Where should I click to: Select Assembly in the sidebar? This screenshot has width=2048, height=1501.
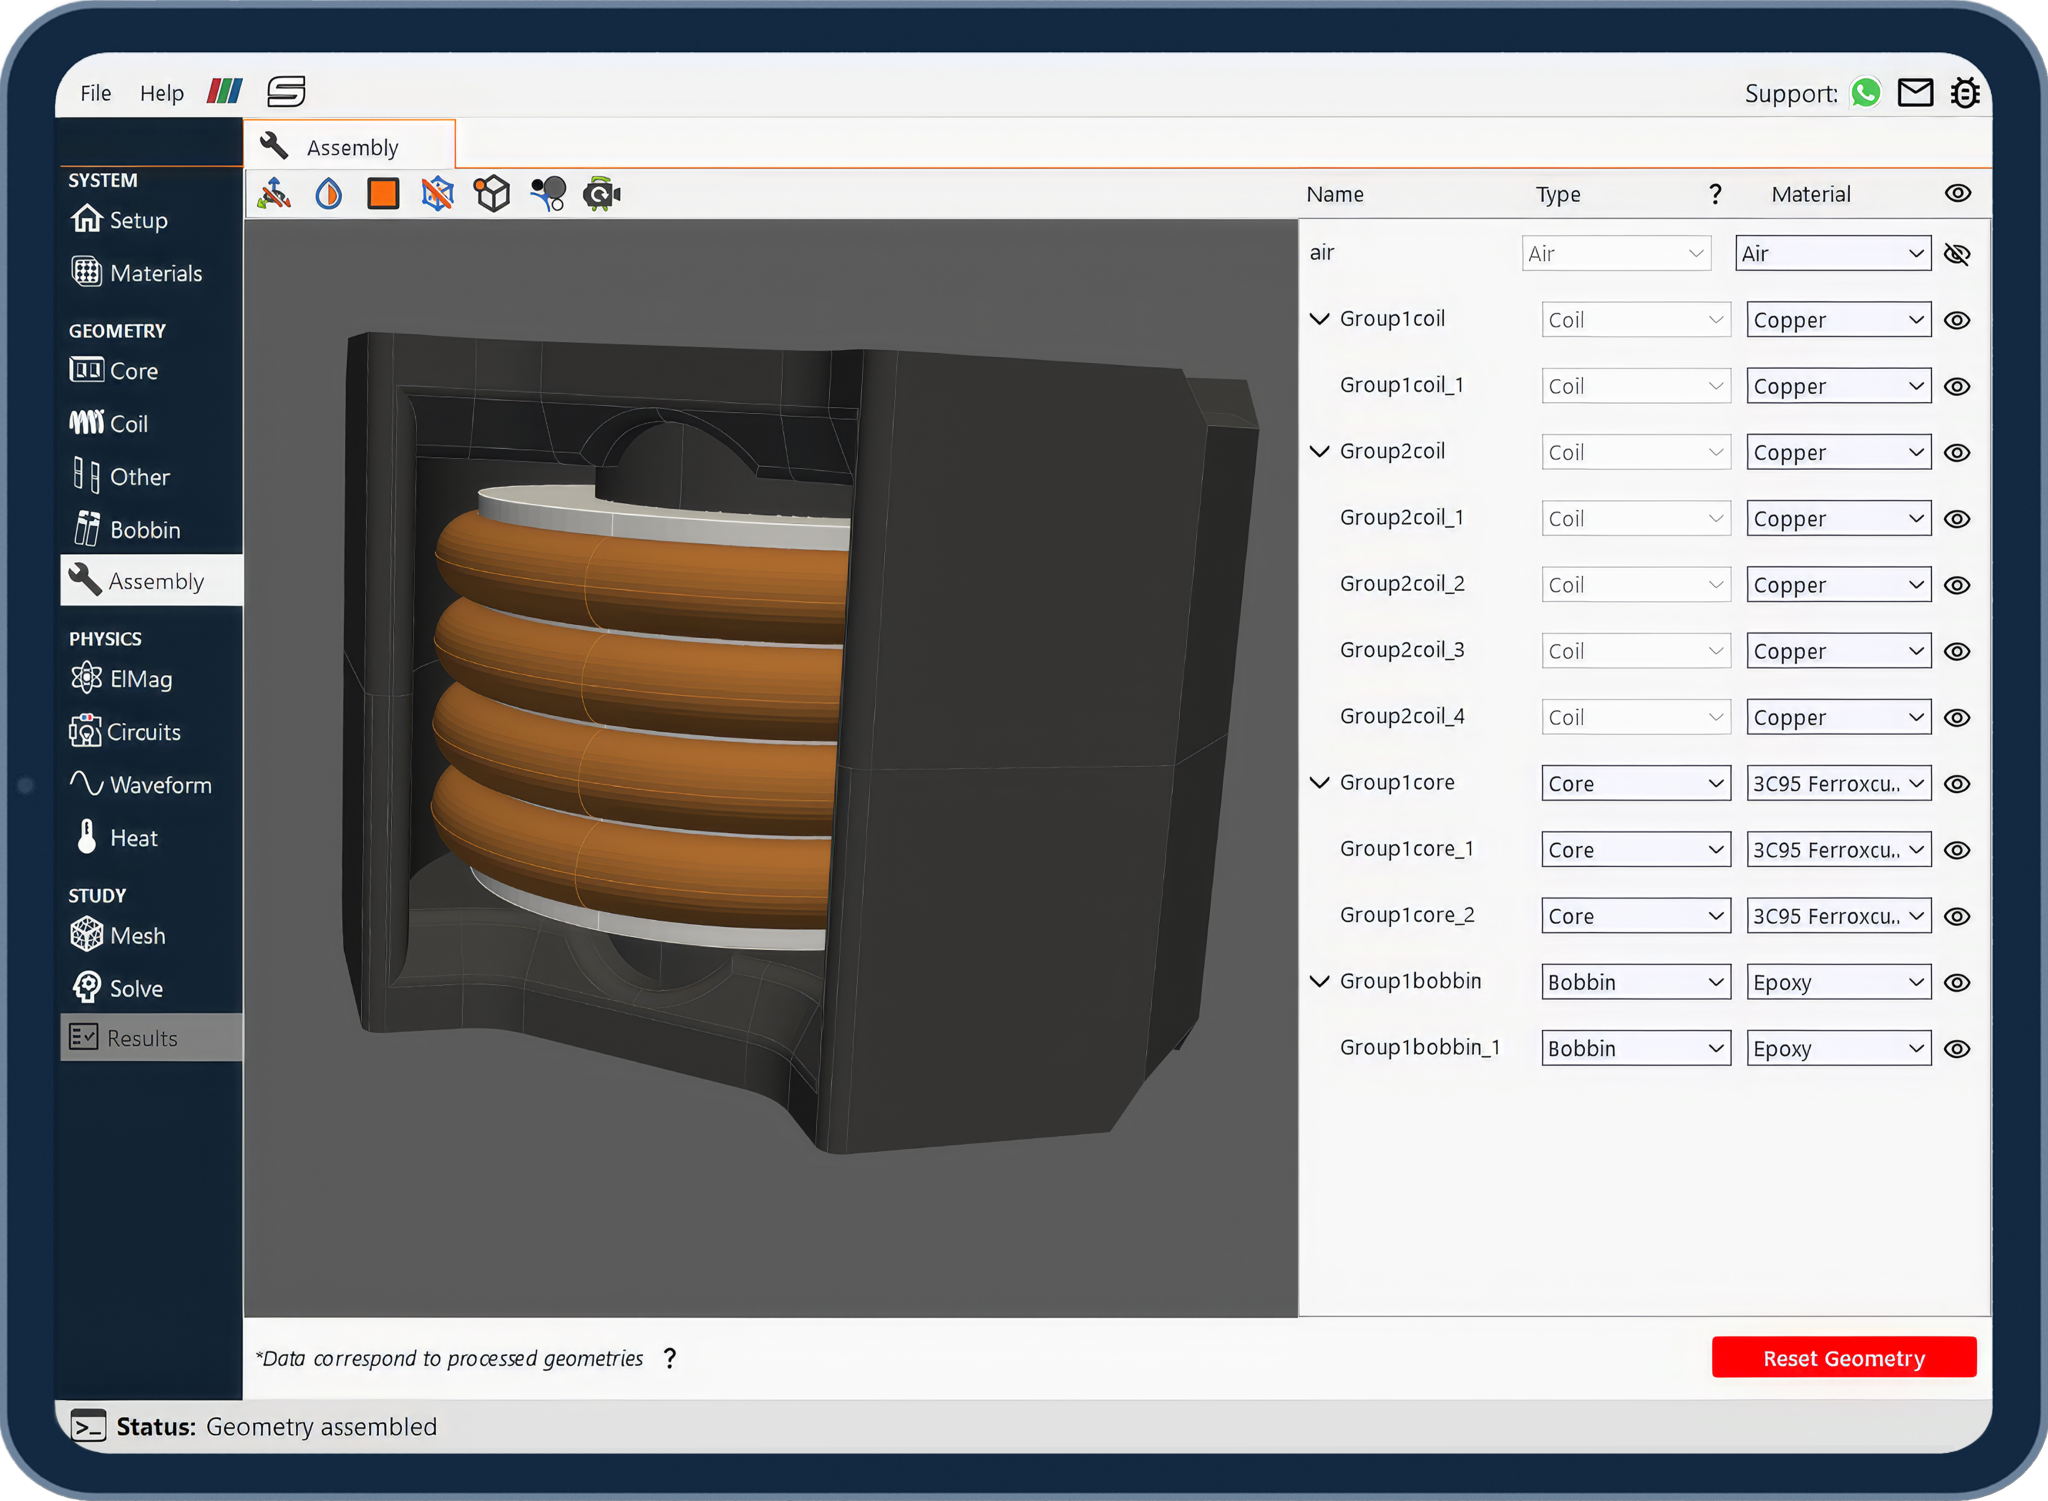tap(151, 581)
